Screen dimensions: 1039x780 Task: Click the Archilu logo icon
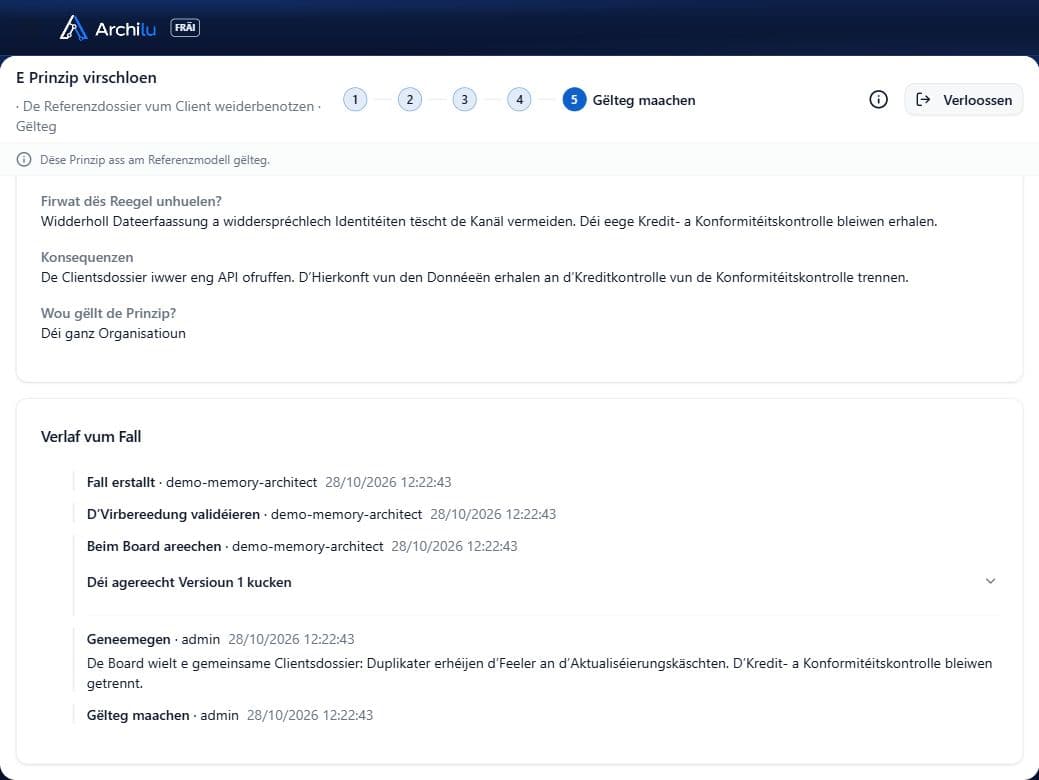(73, 28)
